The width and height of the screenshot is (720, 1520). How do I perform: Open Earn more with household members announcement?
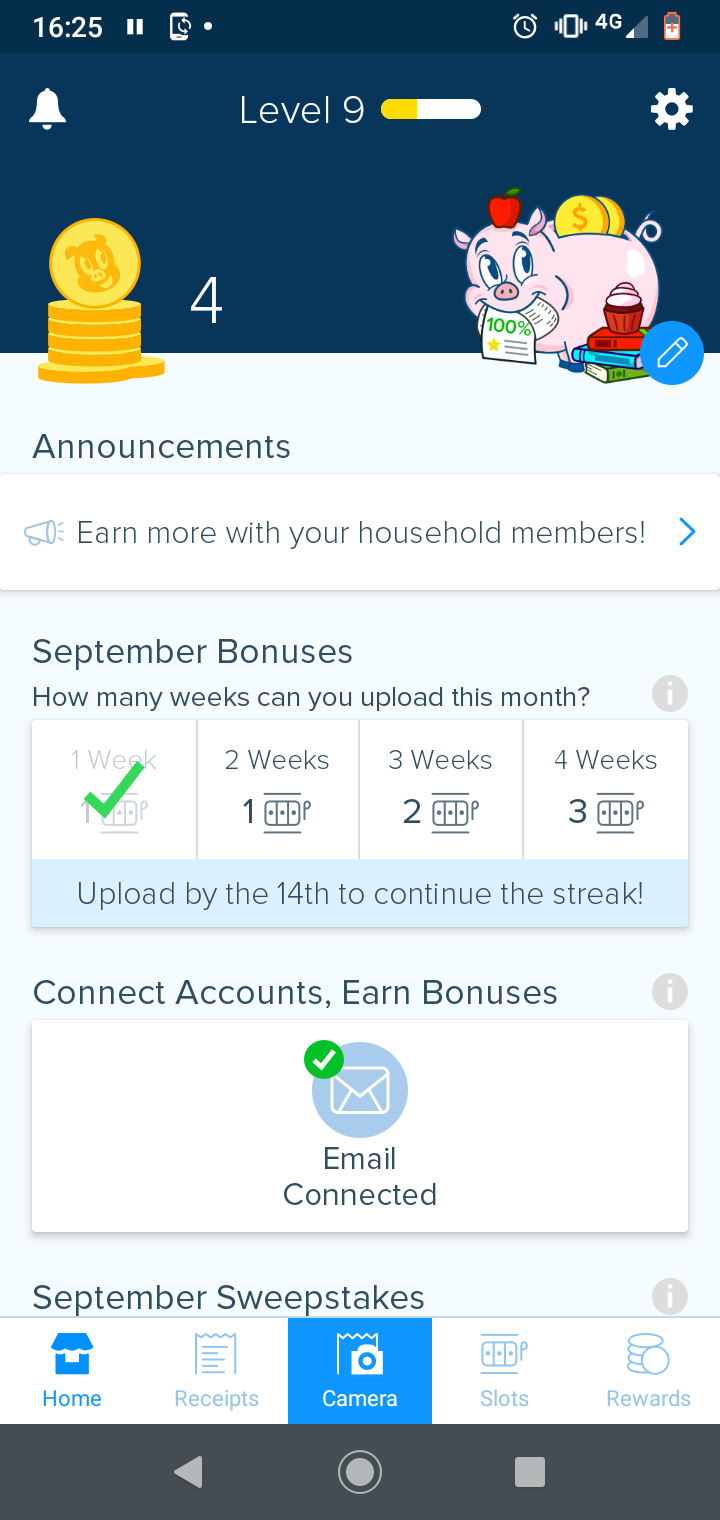pos(360,532)
